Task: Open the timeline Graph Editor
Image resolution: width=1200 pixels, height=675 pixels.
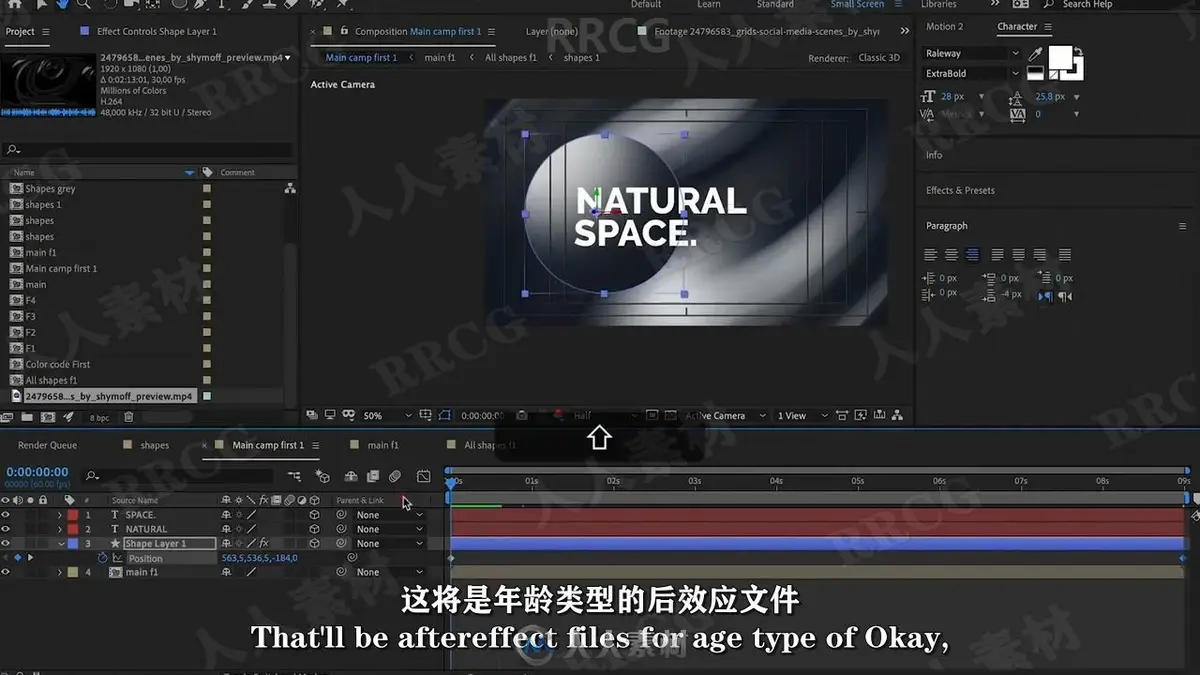Action: point(424,476)
